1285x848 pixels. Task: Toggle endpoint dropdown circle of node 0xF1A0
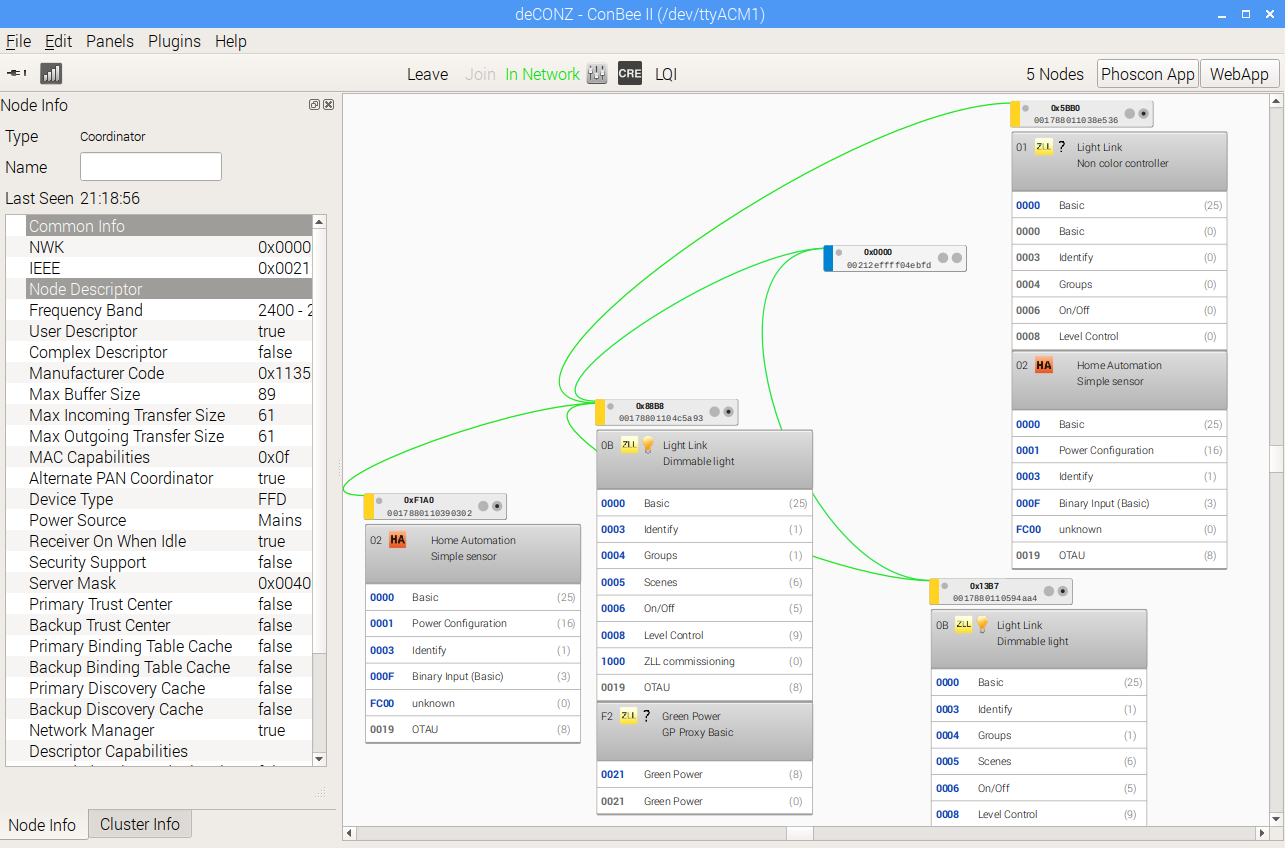click(497, 506)
